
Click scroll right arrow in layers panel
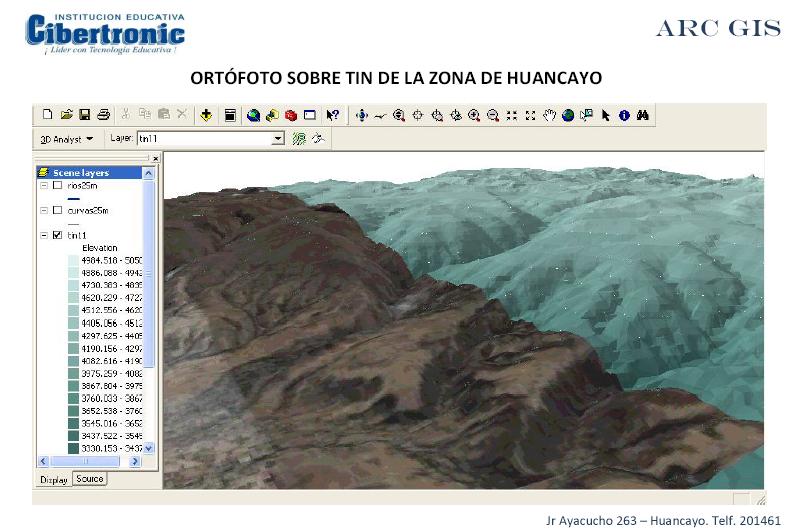[x=135, y=461]
